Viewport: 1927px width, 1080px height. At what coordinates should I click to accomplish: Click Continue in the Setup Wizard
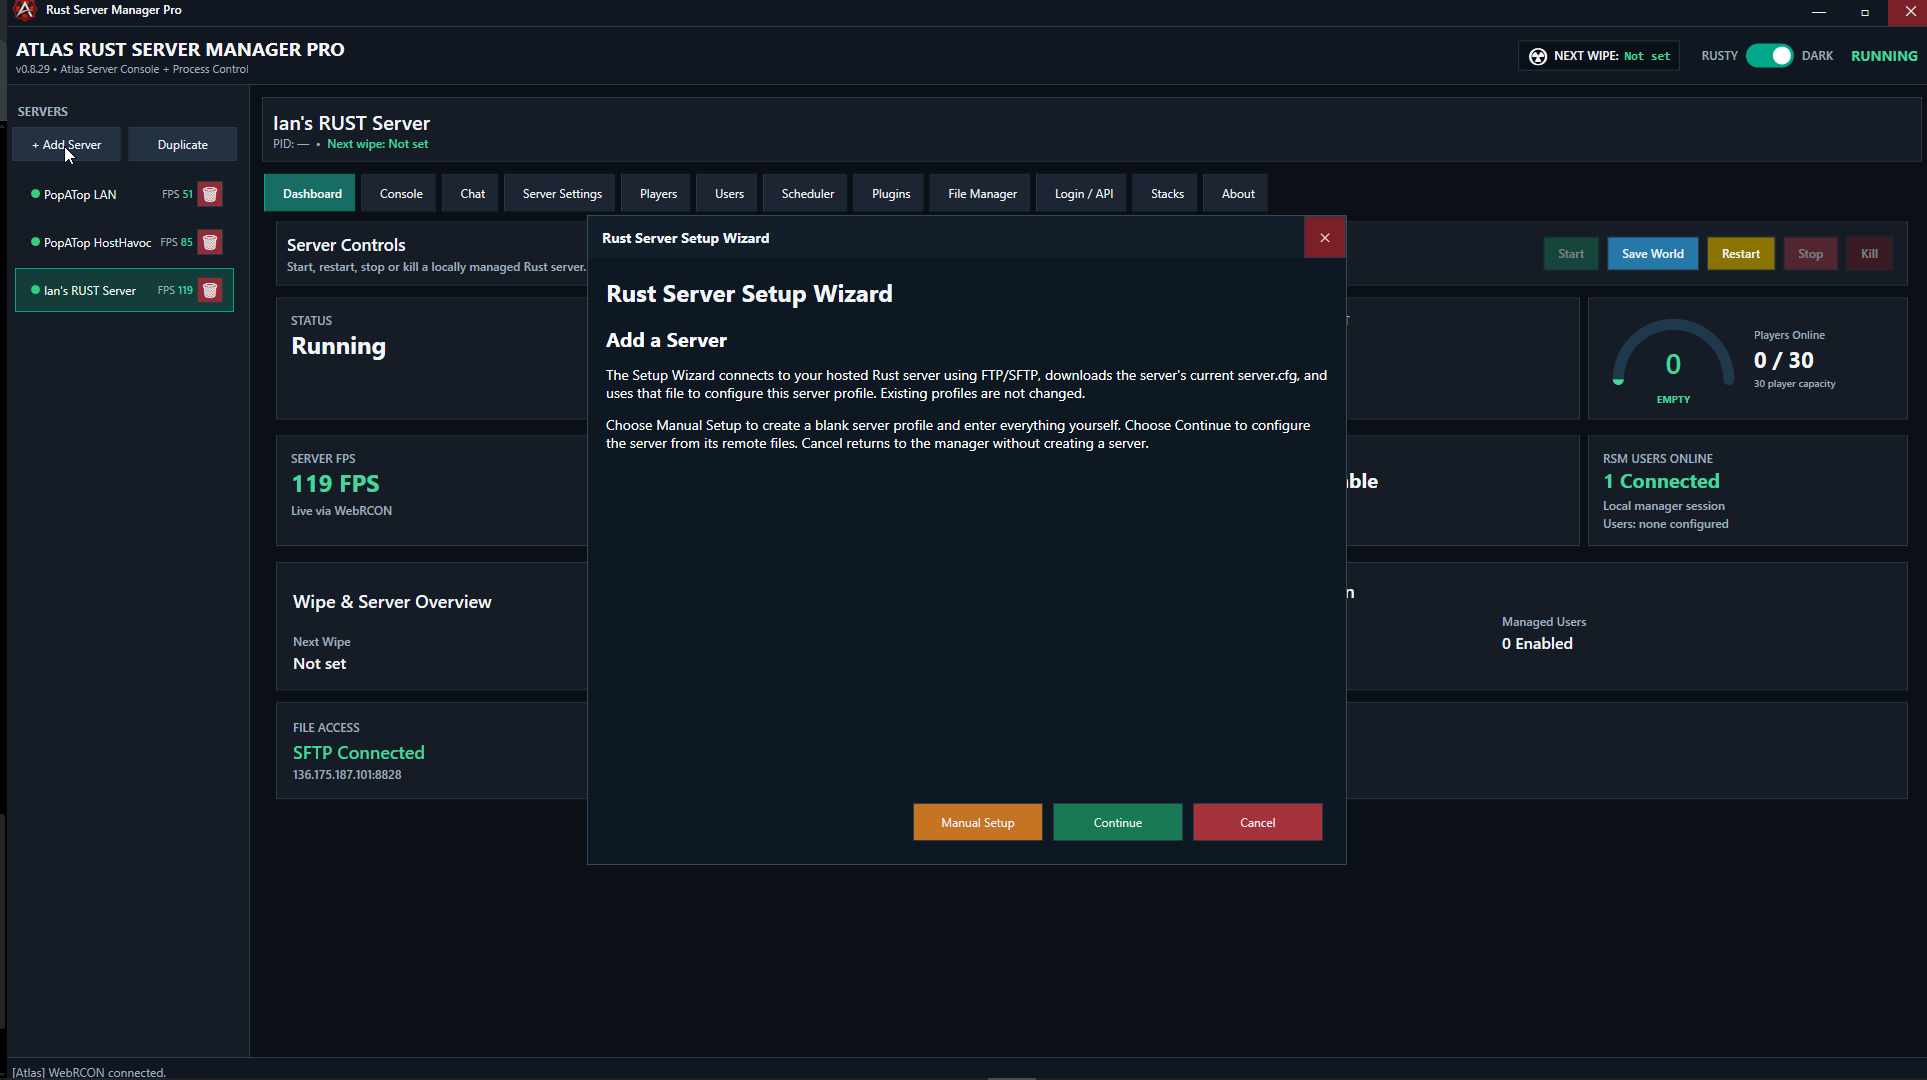click(x=1118, y=822)
